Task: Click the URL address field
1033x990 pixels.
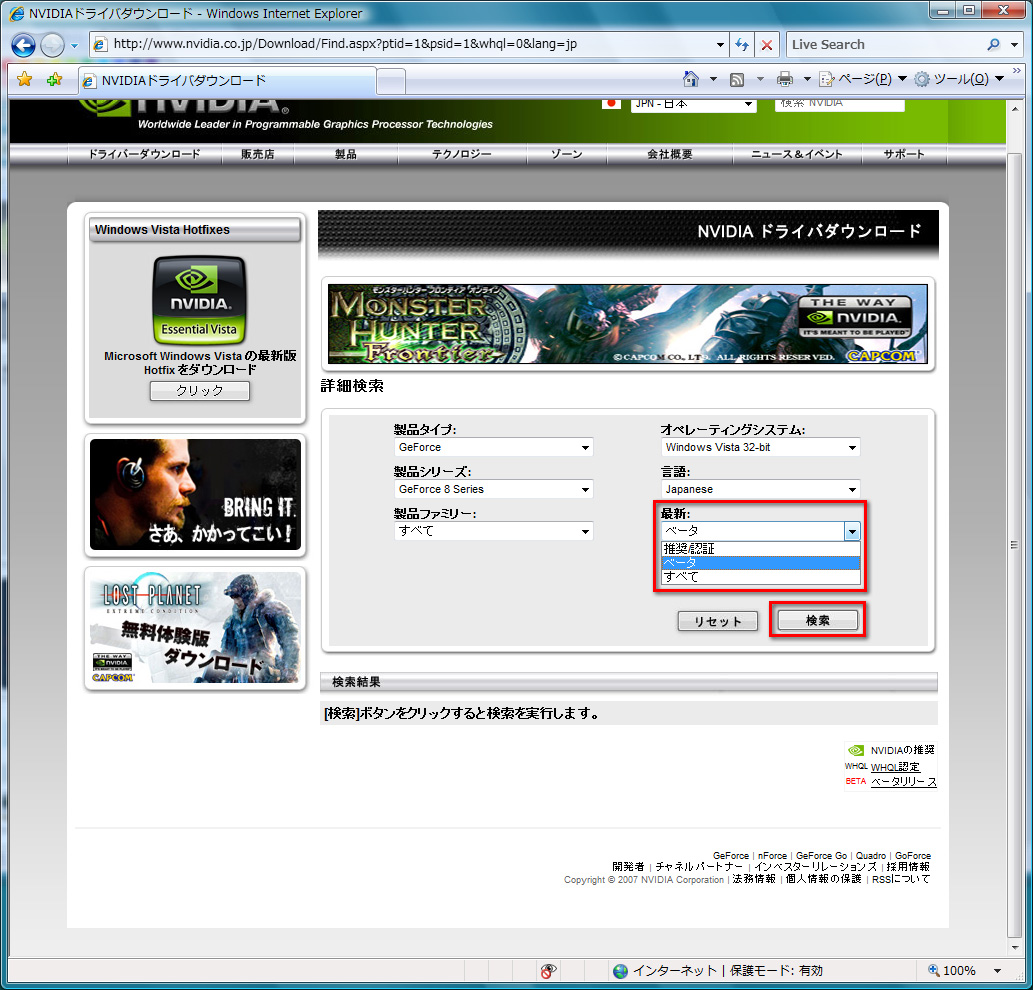Action: 408,44
